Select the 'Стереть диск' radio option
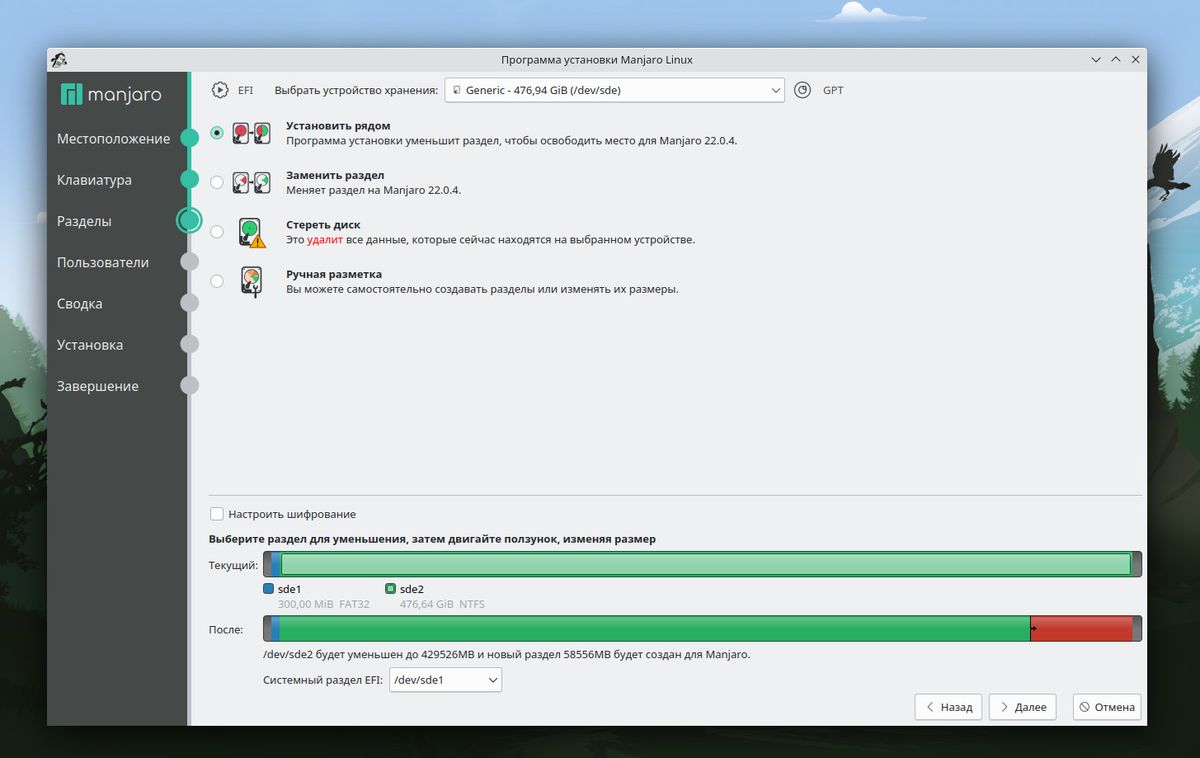This screenshot has height=758, width=1200. tap(216, 231)
